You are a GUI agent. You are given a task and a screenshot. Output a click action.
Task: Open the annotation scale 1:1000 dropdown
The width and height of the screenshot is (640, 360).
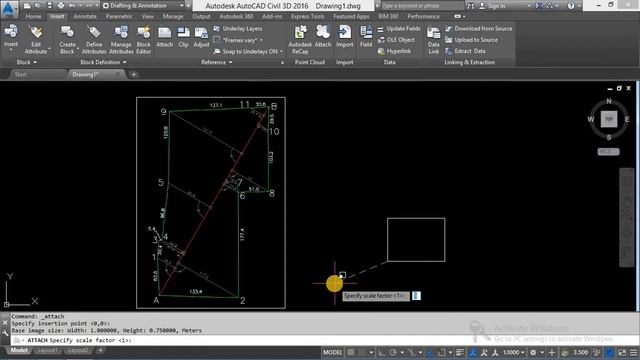[x=513, y=352]
